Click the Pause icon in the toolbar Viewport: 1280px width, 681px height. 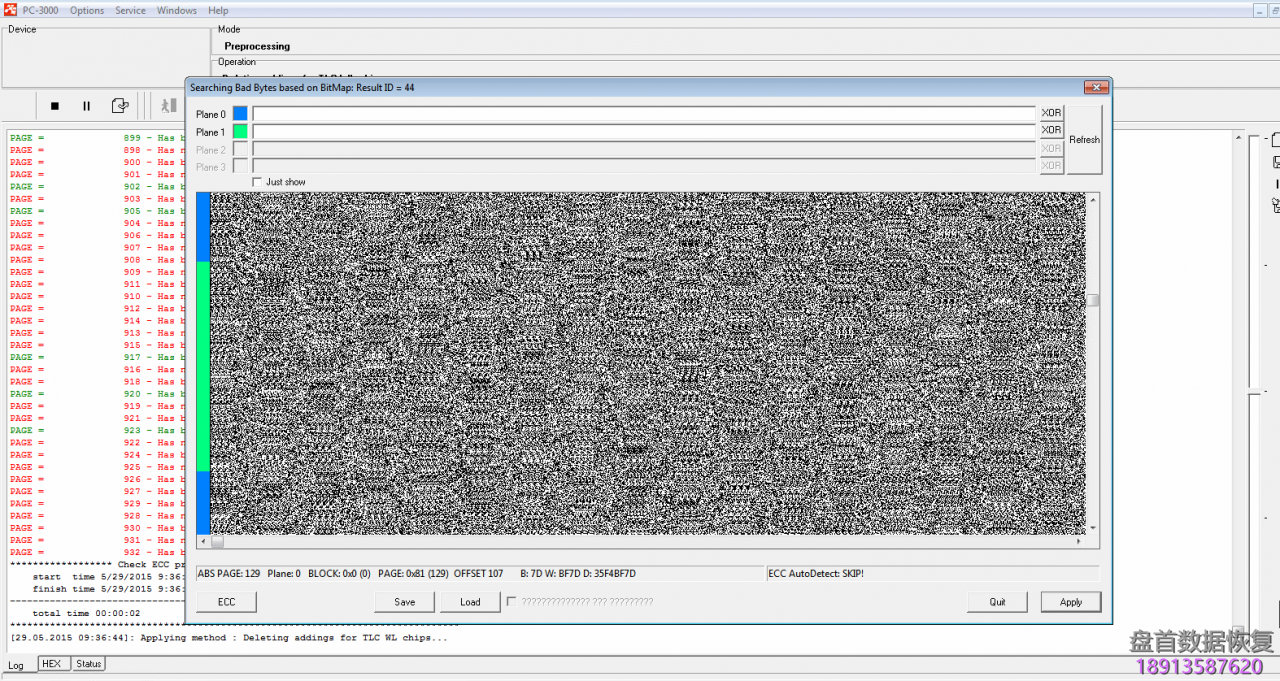pyautogui.click(x=86, y=106)
